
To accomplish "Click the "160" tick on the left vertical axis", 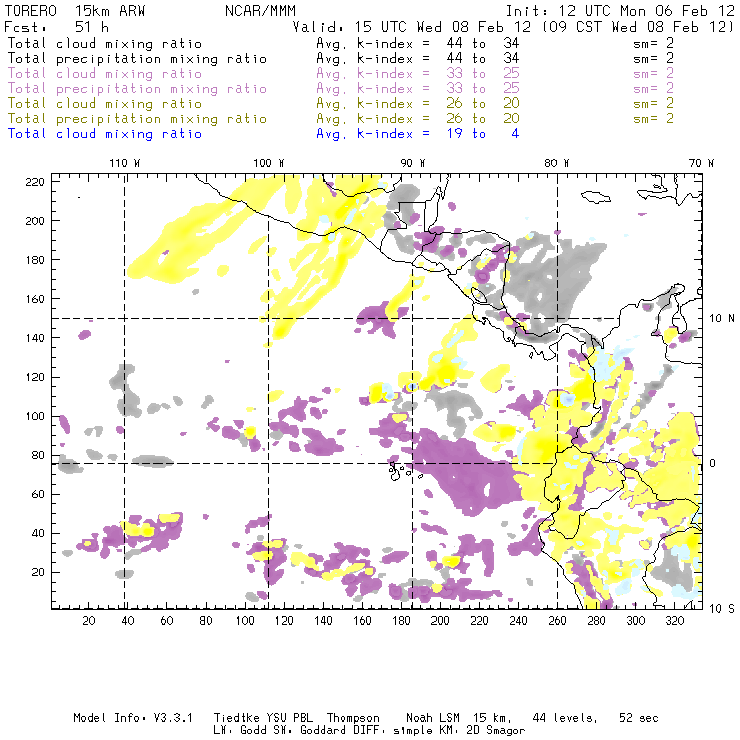I will coord(35,299).
